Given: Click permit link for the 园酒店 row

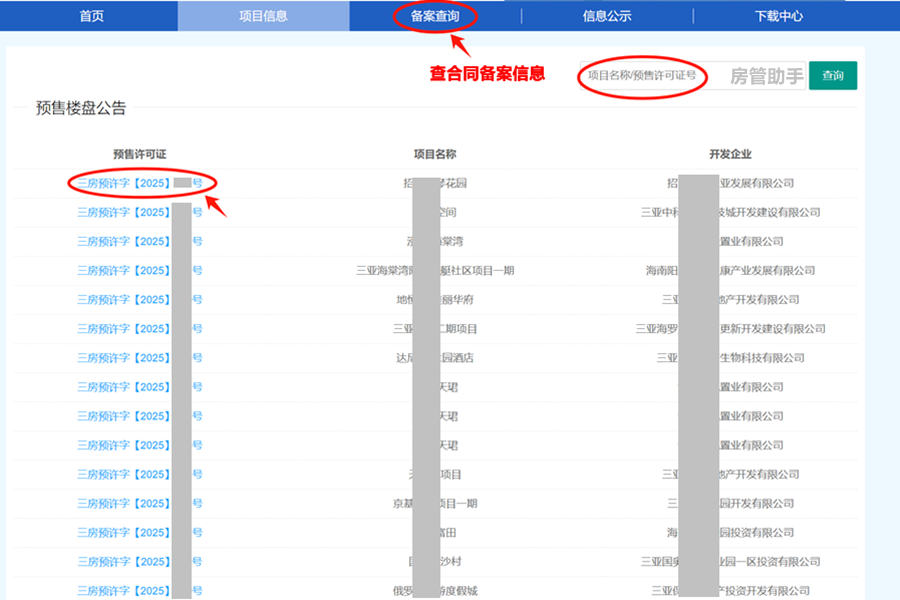Looking at the screenshot, I should 124,358.
